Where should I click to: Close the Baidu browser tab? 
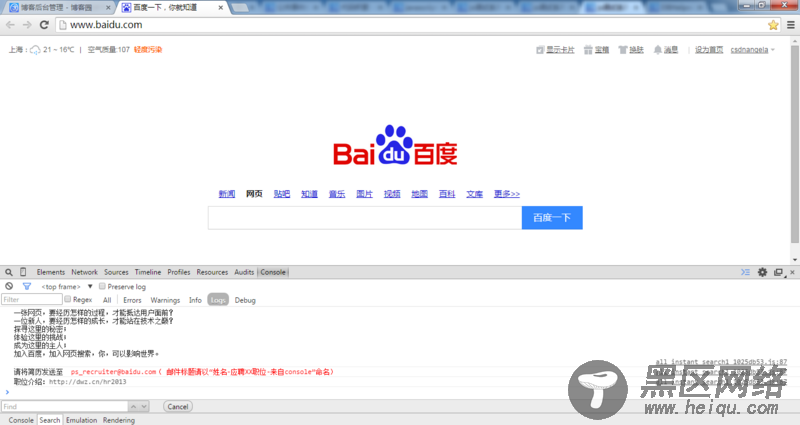(x=220, y=8)
